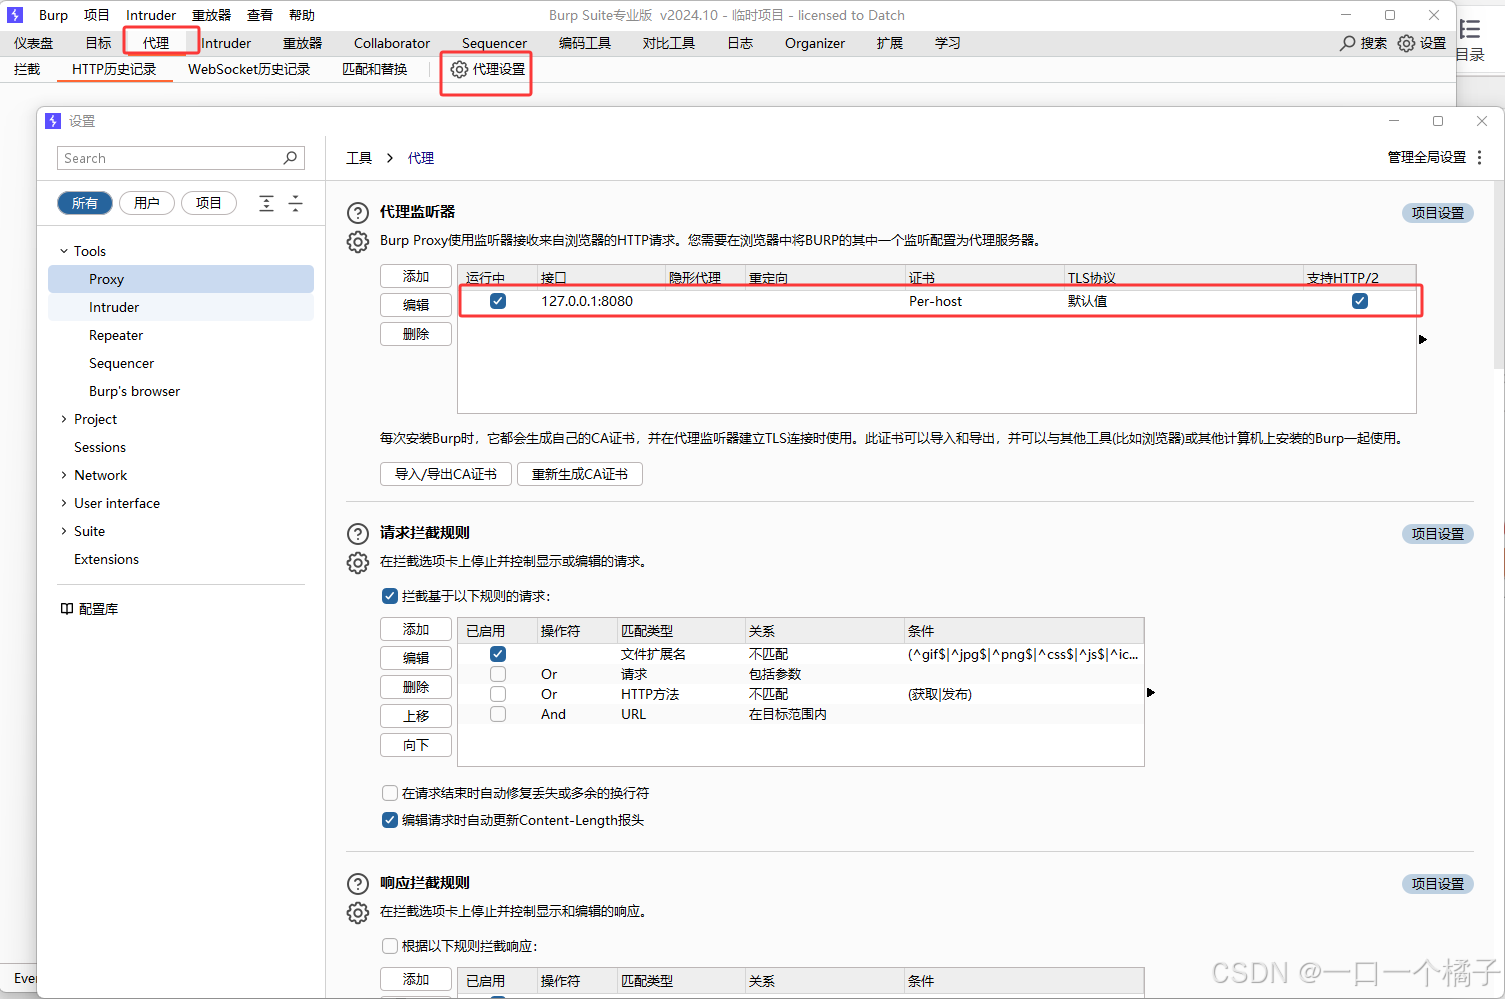Collapse all settings tree sections icon
The image size is (1505, 999).
pyautogui.click(x=295, y=203)
